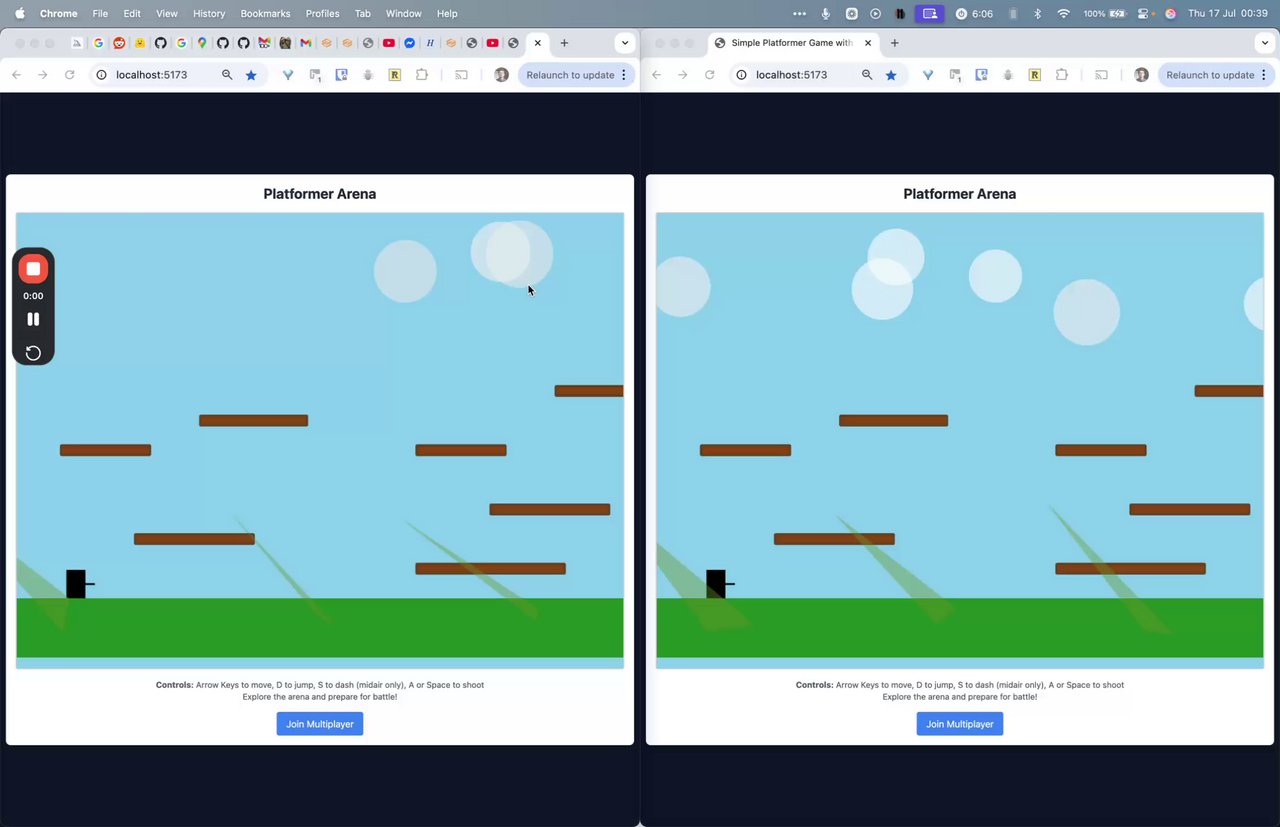Go back in the right Chrome window
The height and width of the screenshot is (827, 1280).
pos(656,75)
